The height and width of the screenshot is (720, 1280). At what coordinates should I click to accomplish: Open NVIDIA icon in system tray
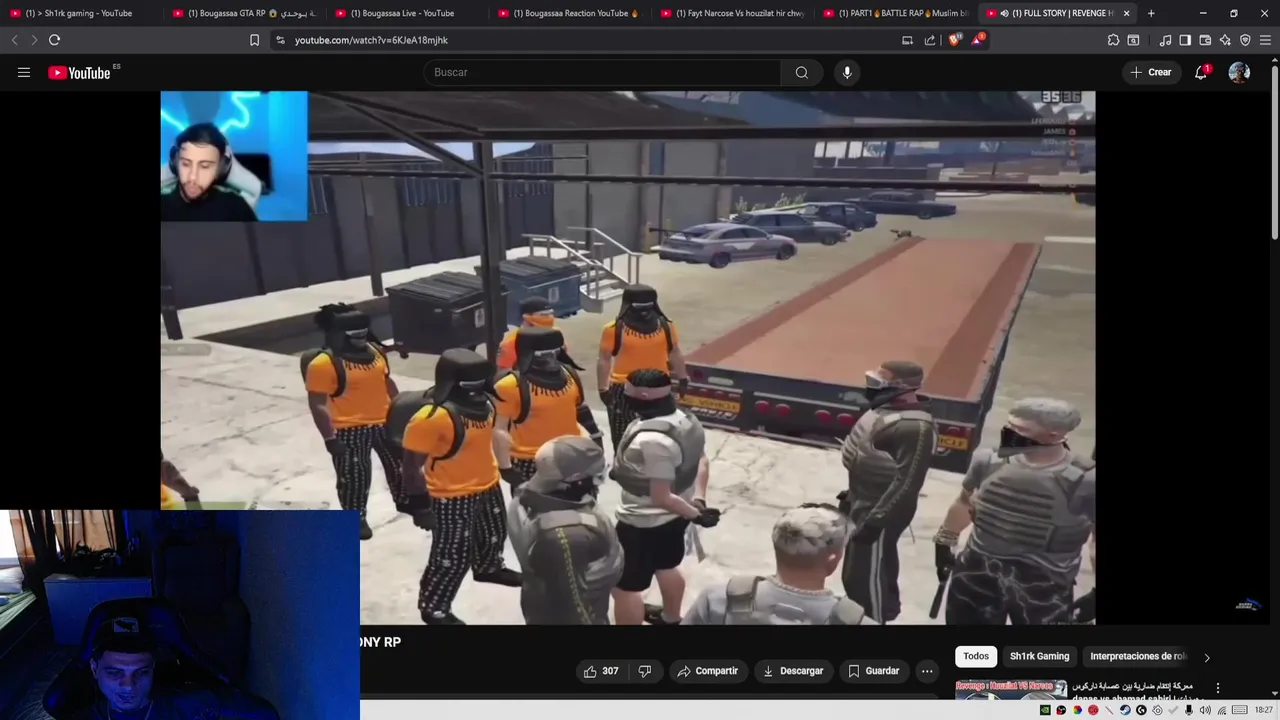click(x=1045, y=710)
